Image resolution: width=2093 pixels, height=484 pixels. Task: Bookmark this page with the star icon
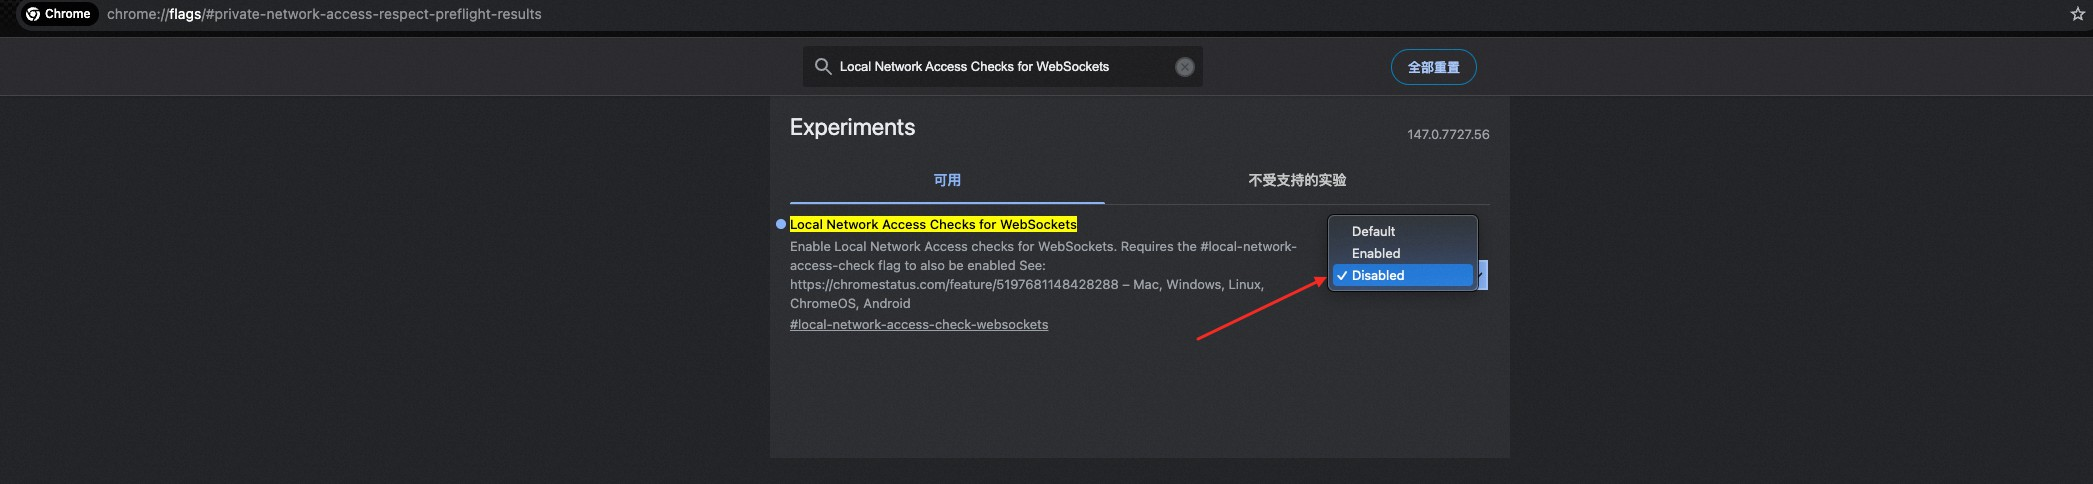point(2077,14)
